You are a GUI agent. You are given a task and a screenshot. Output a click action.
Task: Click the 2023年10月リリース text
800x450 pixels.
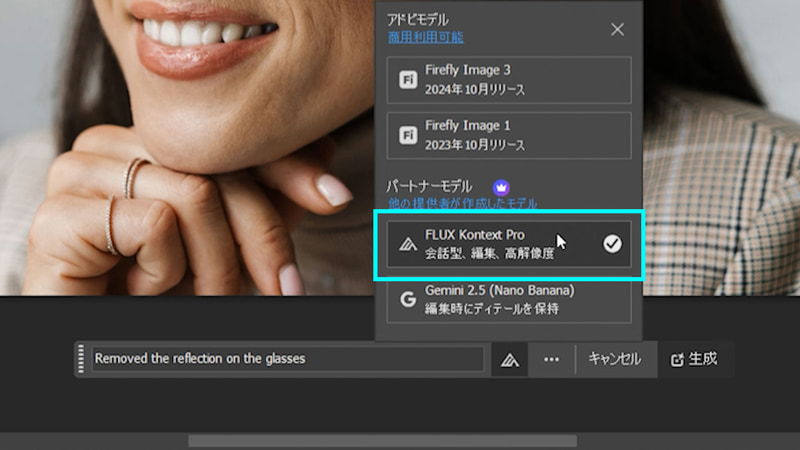pos(475,145)
